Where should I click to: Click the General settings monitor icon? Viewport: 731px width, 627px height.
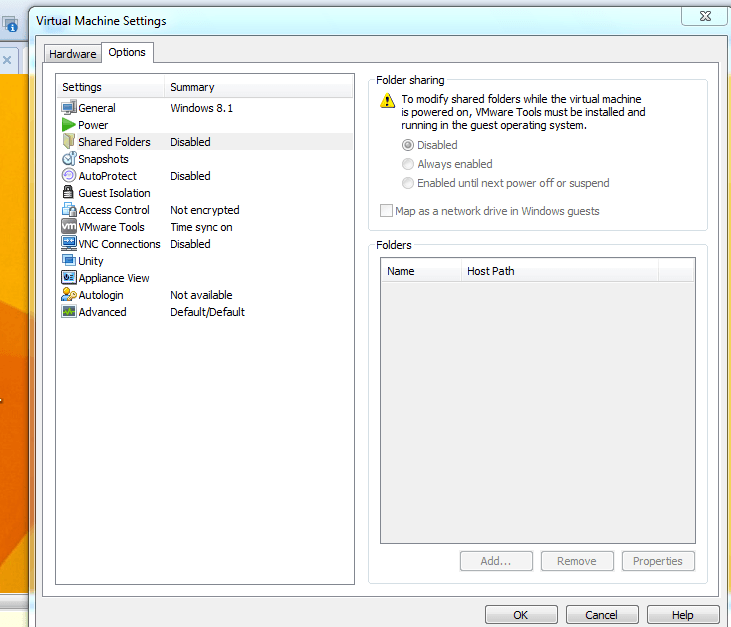coord(69,108)
